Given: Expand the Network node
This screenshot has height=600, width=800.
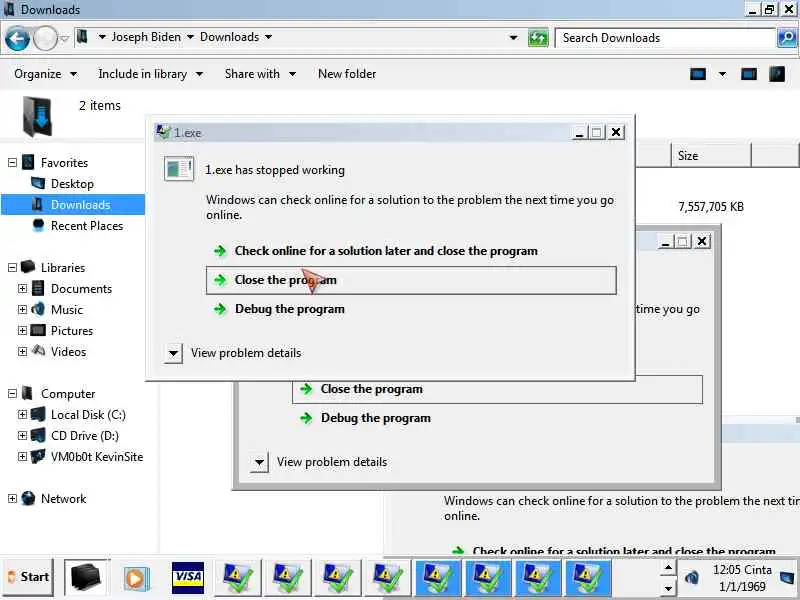Looking at the screenshot, I should coord(12,498).
